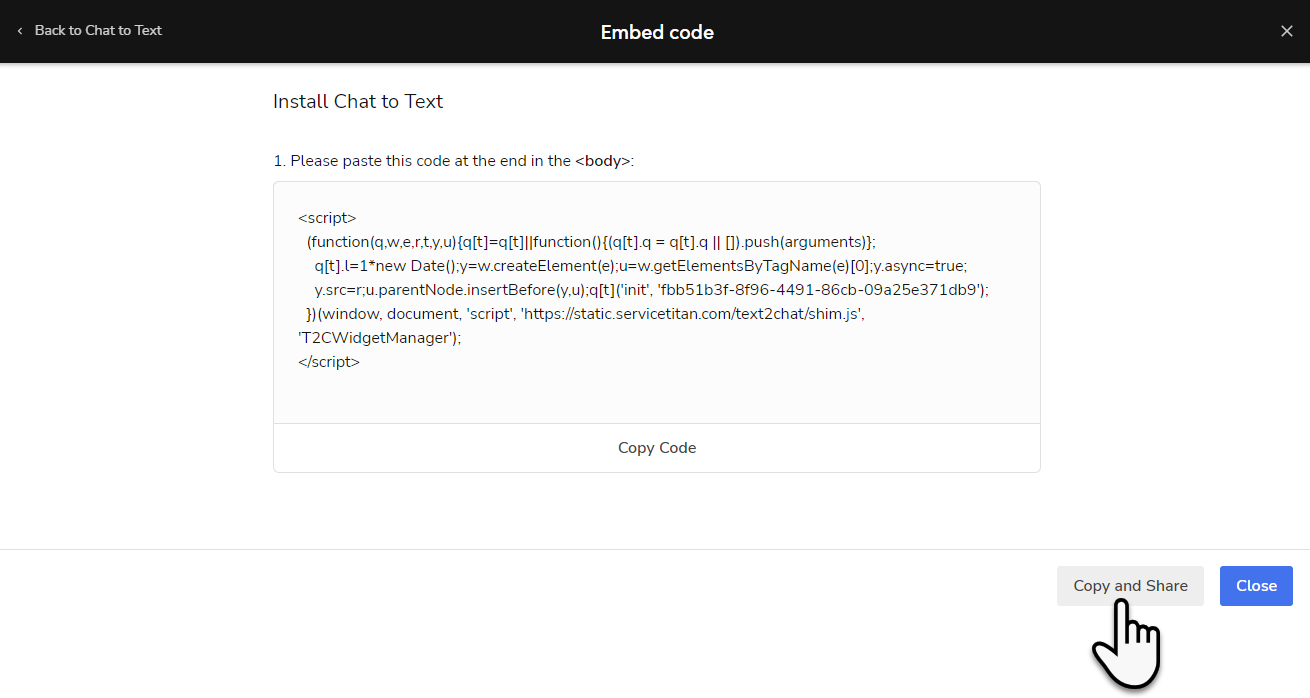Viewport: 1310px width, 698px height.
Task: Click the y.src=r insertBefore code line
Action: pyautogui.click(x=651, y=289)
